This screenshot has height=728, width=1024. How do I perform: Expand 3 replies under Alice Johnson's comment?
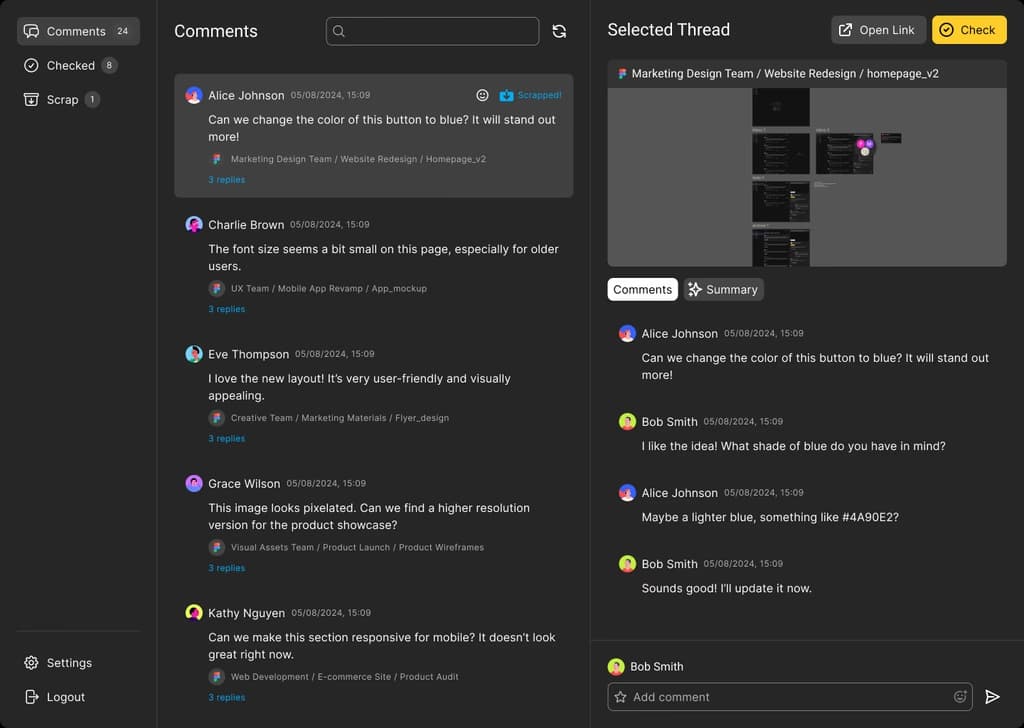click(x=227, y=180)
